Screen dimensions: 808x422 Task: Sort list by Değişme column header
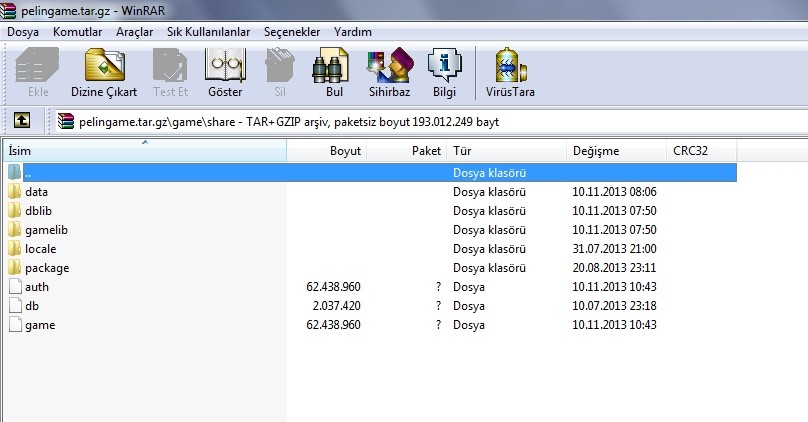click(616, 151)
